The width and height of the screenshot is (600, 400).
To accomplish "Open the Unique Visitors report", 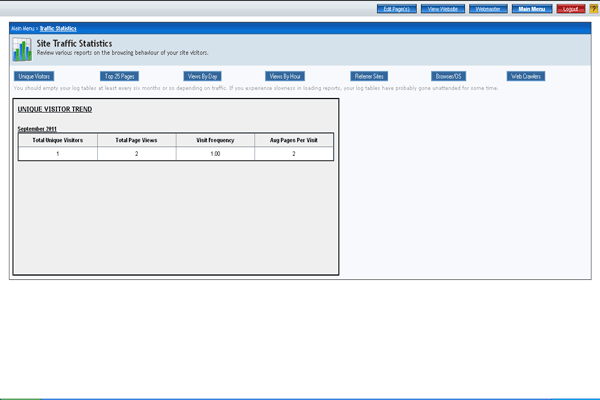I will point(34,76).
